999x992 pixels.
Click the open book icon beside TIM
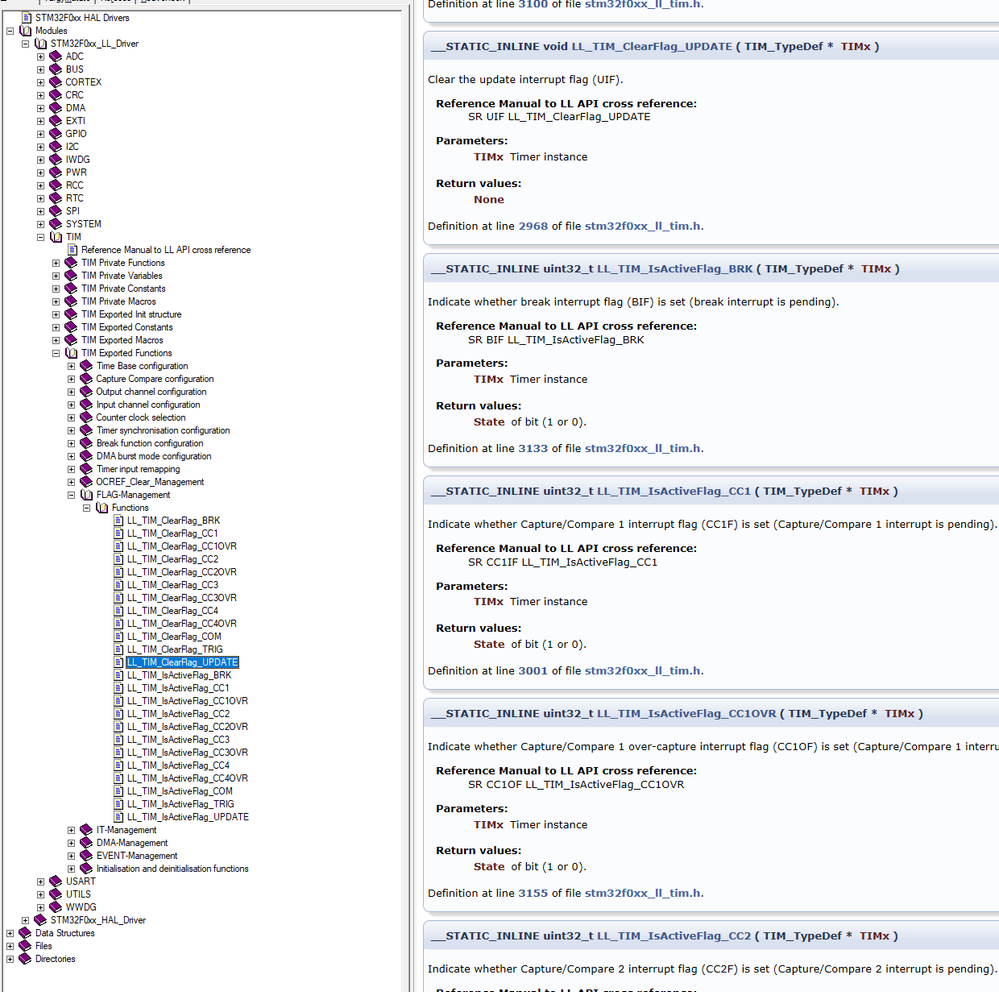click(x=55, y=237)
